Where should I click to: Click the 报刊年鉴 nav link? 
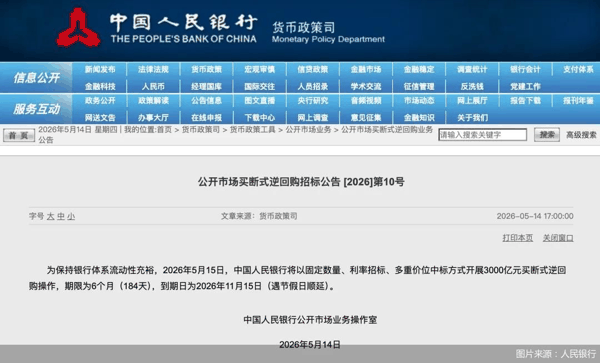tap(578, 101)
